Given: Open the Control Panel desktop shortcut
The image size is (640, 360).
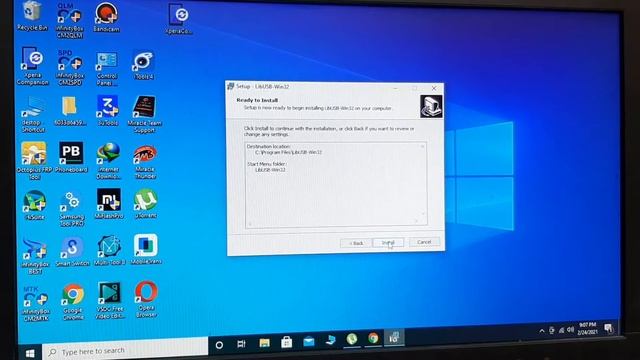Looking at the screenshot, I should tap(107, 69).
